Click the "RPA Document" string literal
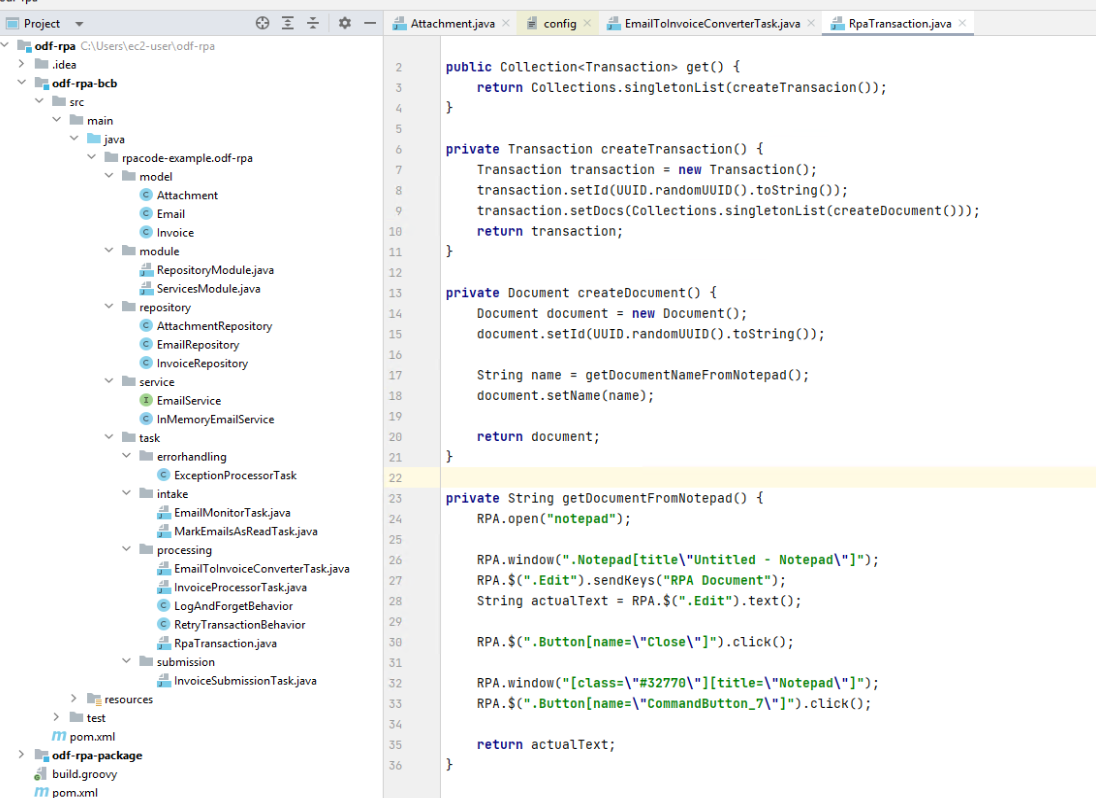Image resolution: width=1096 pixels, height=798 pixels. (717, 581)
